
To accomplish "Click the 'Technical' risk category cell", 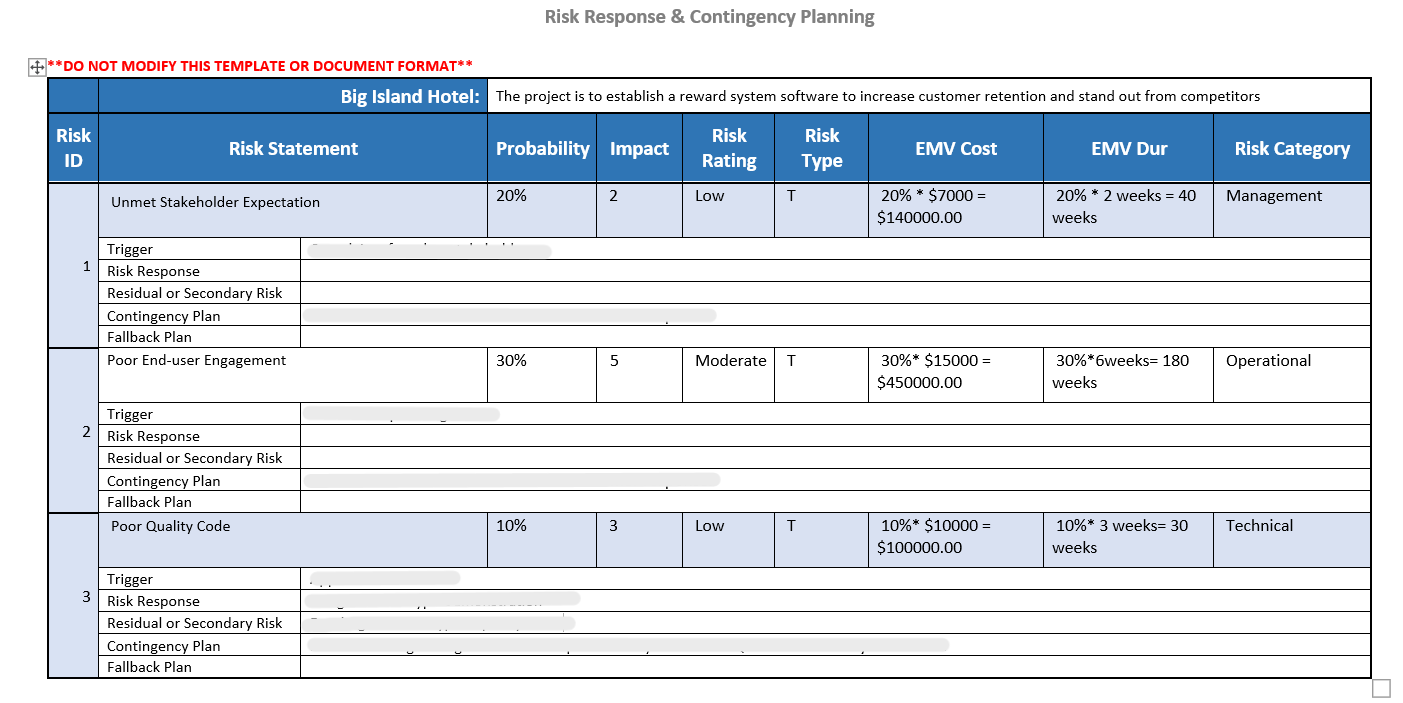I will coord(1292,540).
